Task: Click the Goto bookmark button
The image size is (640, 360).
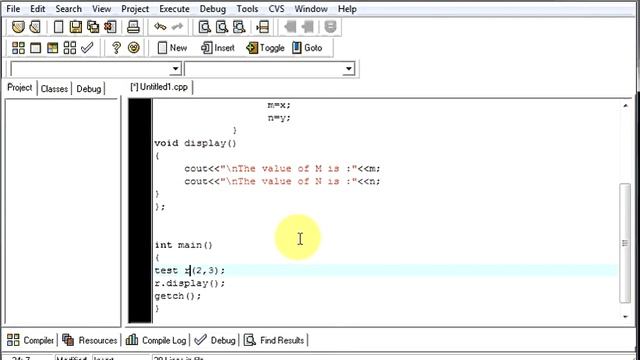Action: [x=307, y=48]
